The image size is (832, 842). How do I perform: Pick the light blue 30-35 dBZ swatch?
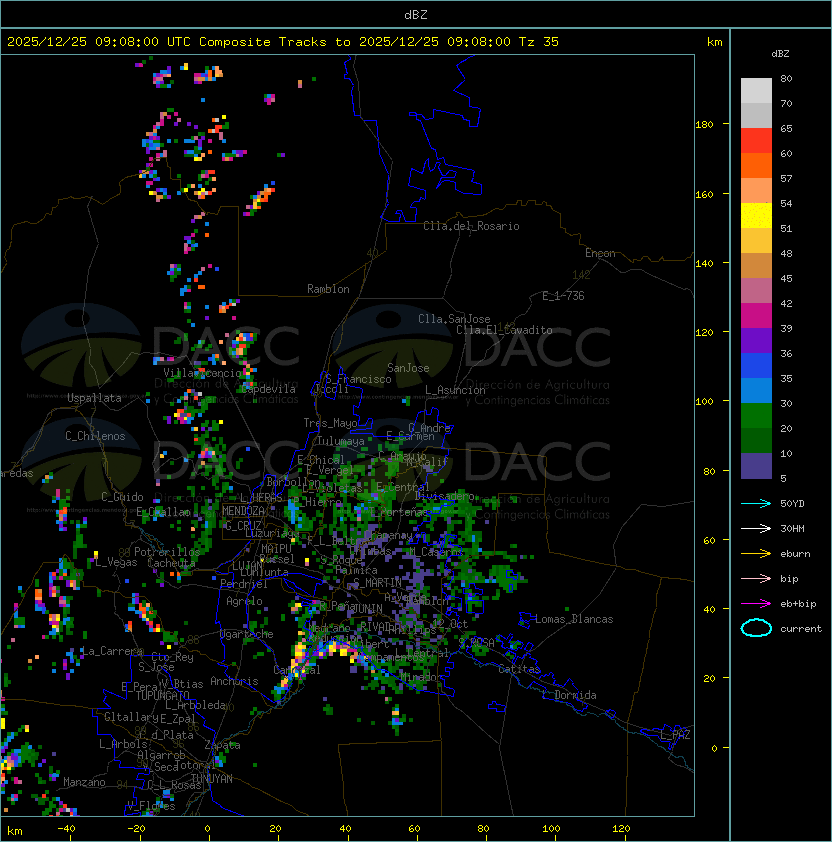(756, 390)
